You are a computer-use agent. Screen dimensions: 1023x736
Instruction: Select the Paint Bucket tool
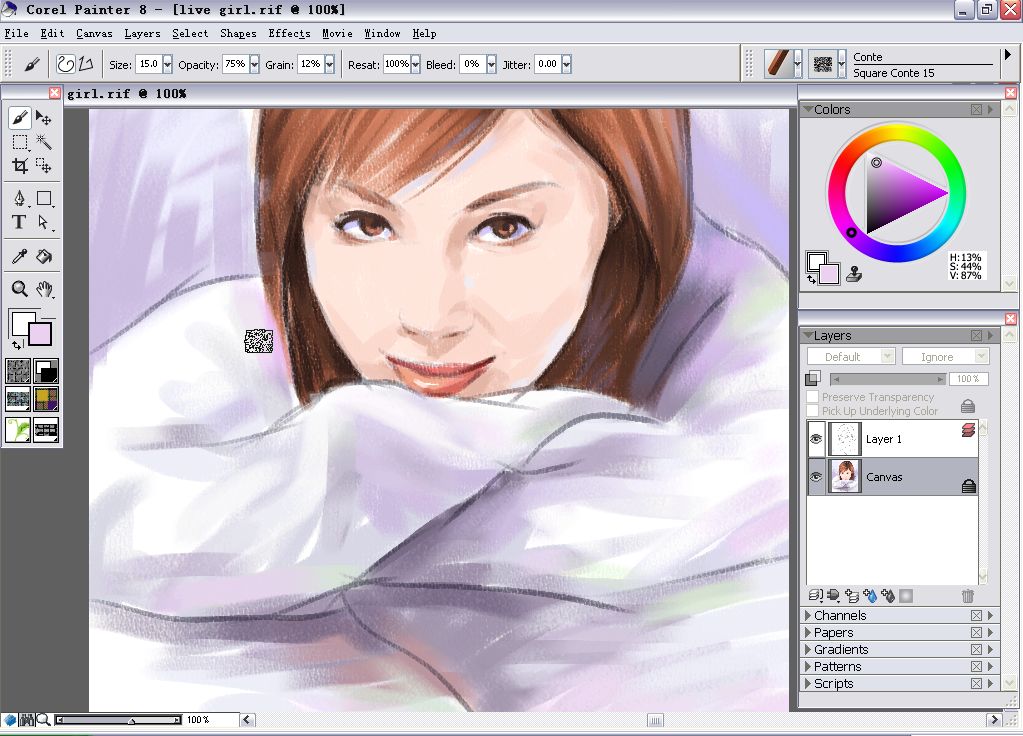coord(44,256)
